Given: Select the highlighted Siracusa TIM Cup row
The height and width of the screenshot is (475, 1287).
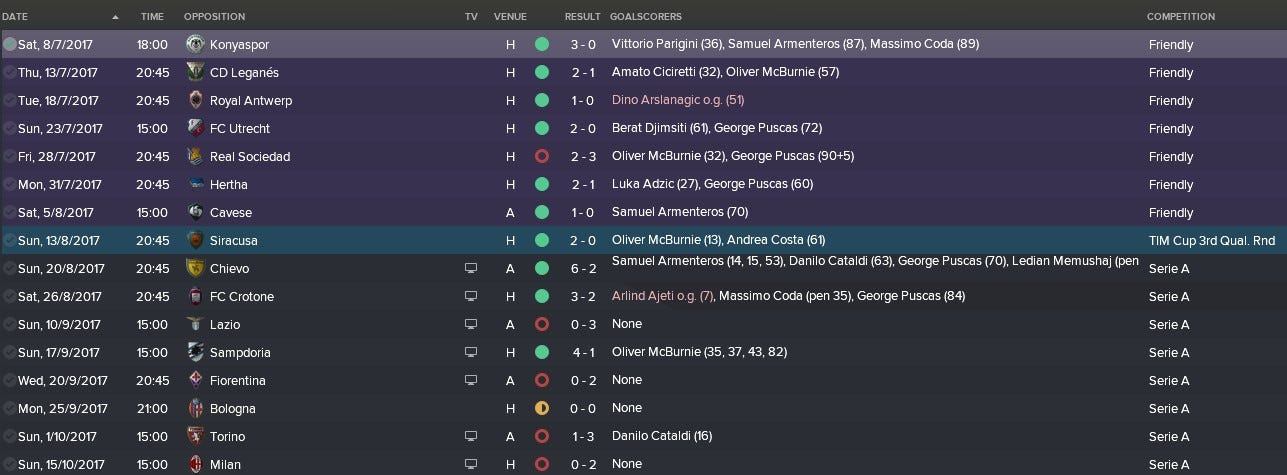Looking at the screenshot, I should pyautogui.click(x=643, y=241).
